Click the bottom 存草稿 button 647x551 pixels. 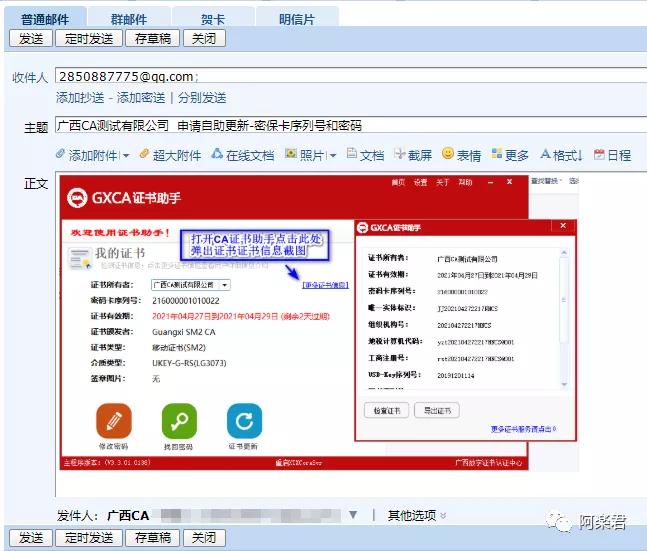(153, 537)
